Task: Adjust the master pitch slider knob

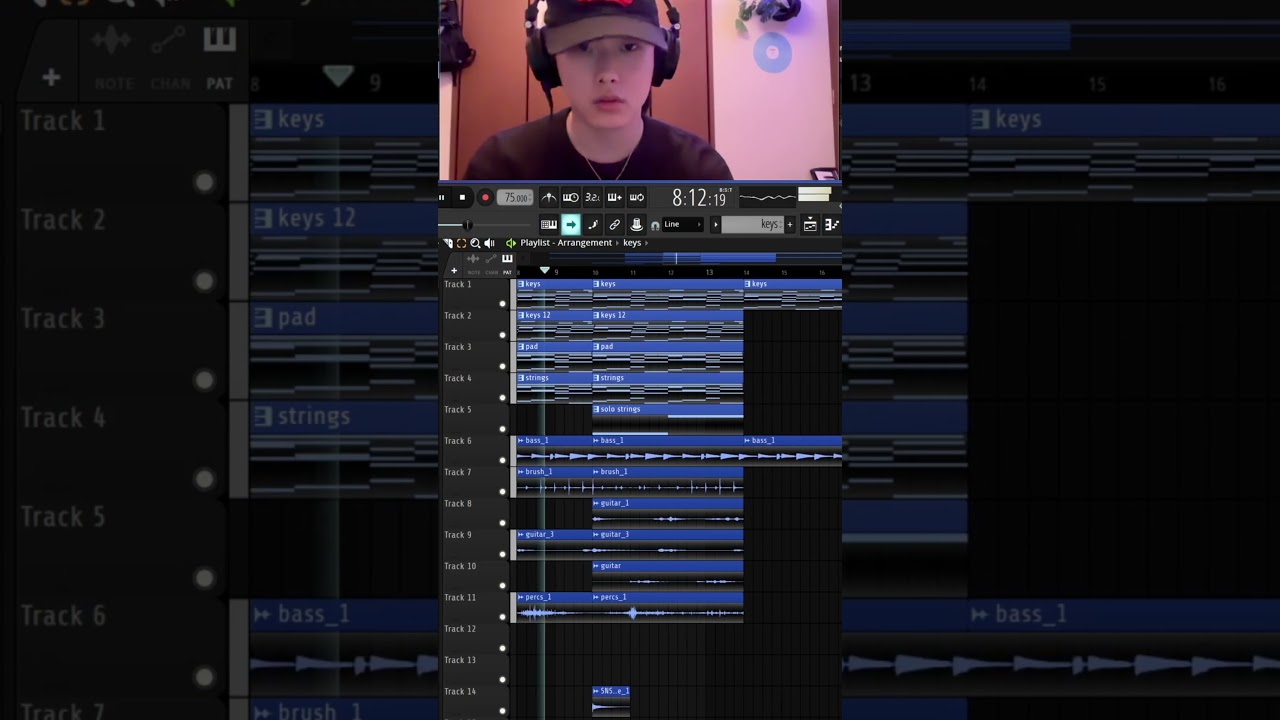Action: (466, 225)
